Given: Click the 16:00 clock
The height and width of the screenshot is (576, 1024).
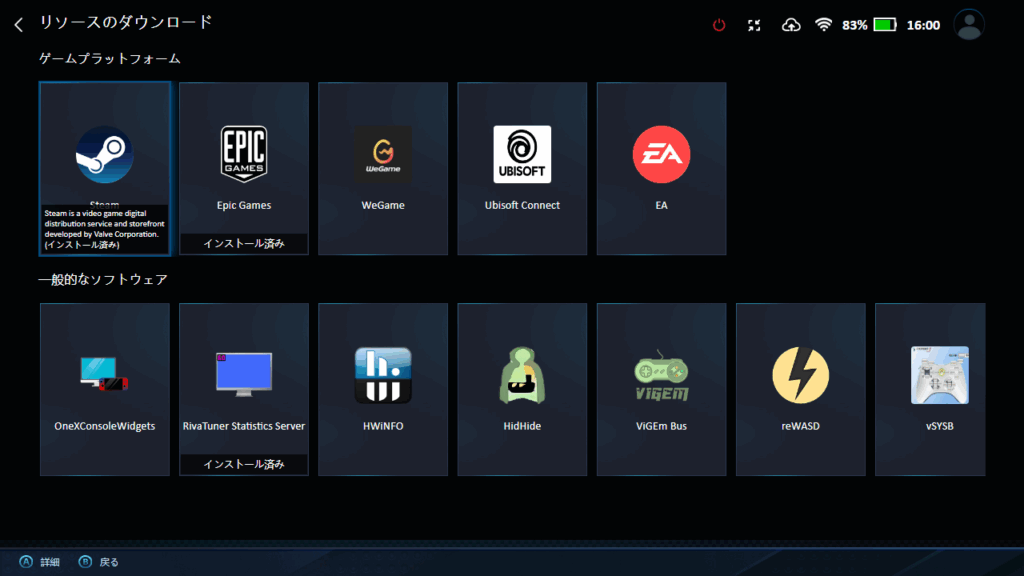Looking at the screenshot, I should (923, 25).
